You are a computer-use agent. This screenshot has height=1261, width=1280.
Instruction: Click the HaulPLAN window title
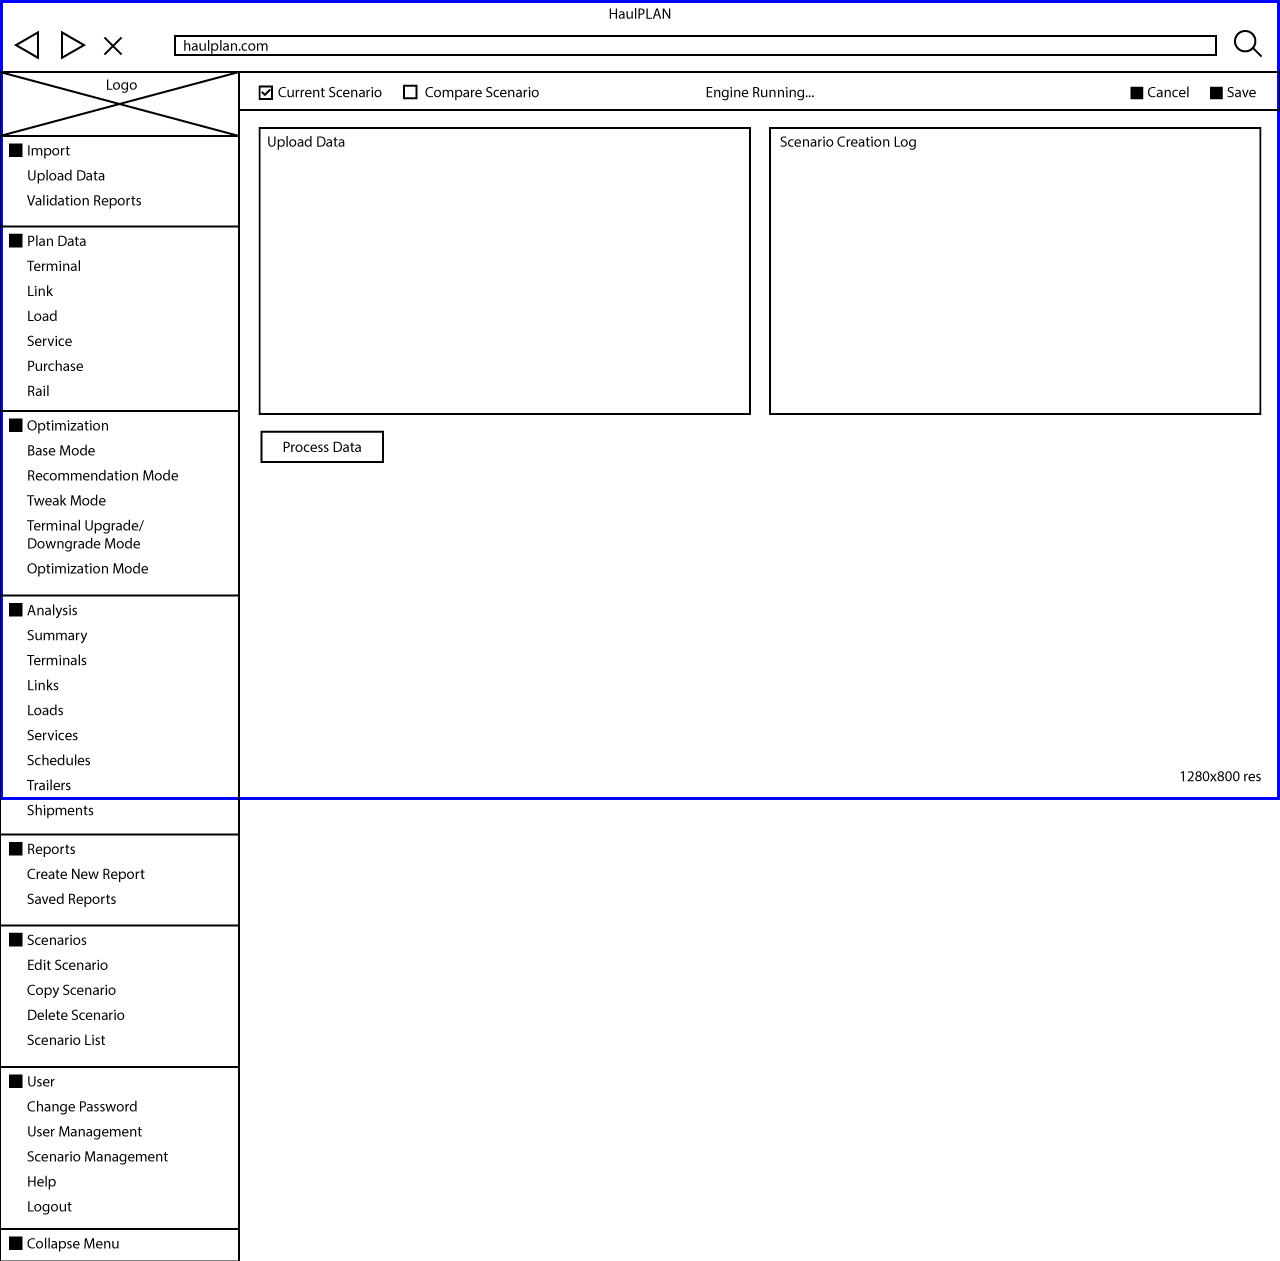click(640, 14)
